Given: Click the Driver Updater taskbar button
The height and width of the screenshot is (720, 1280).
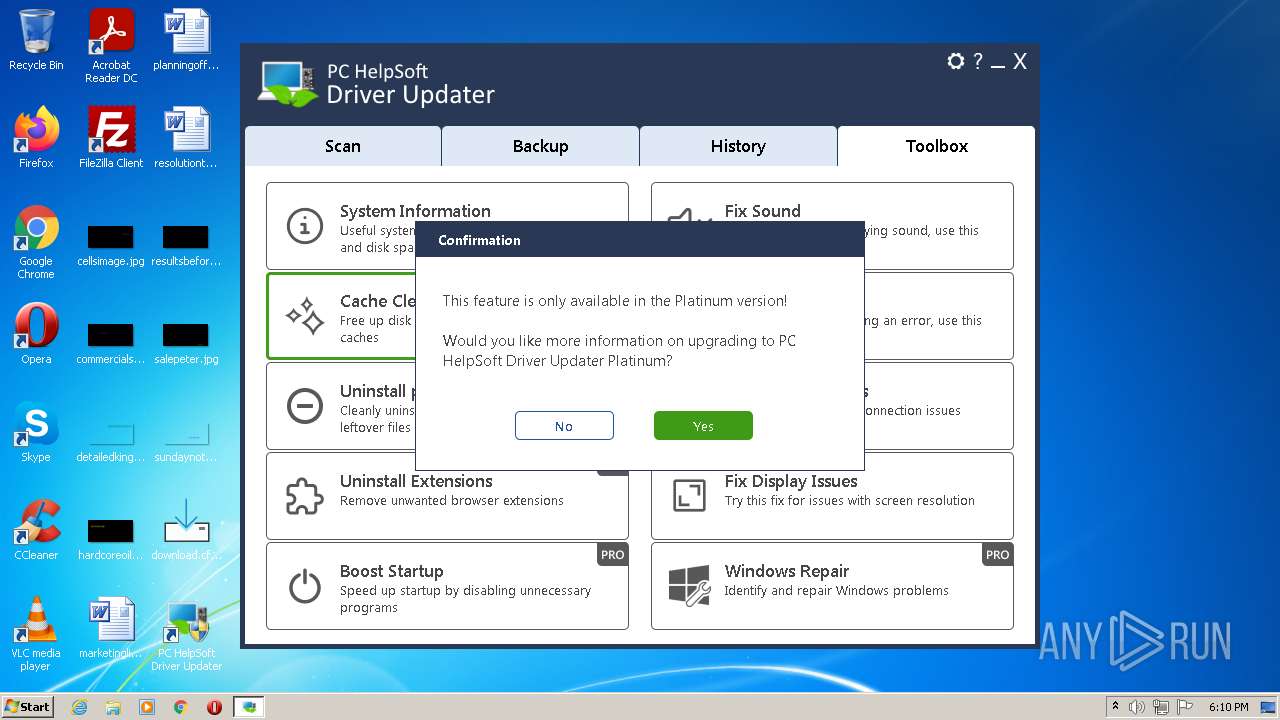Looking at the screenshot, I should coord(249,707).
